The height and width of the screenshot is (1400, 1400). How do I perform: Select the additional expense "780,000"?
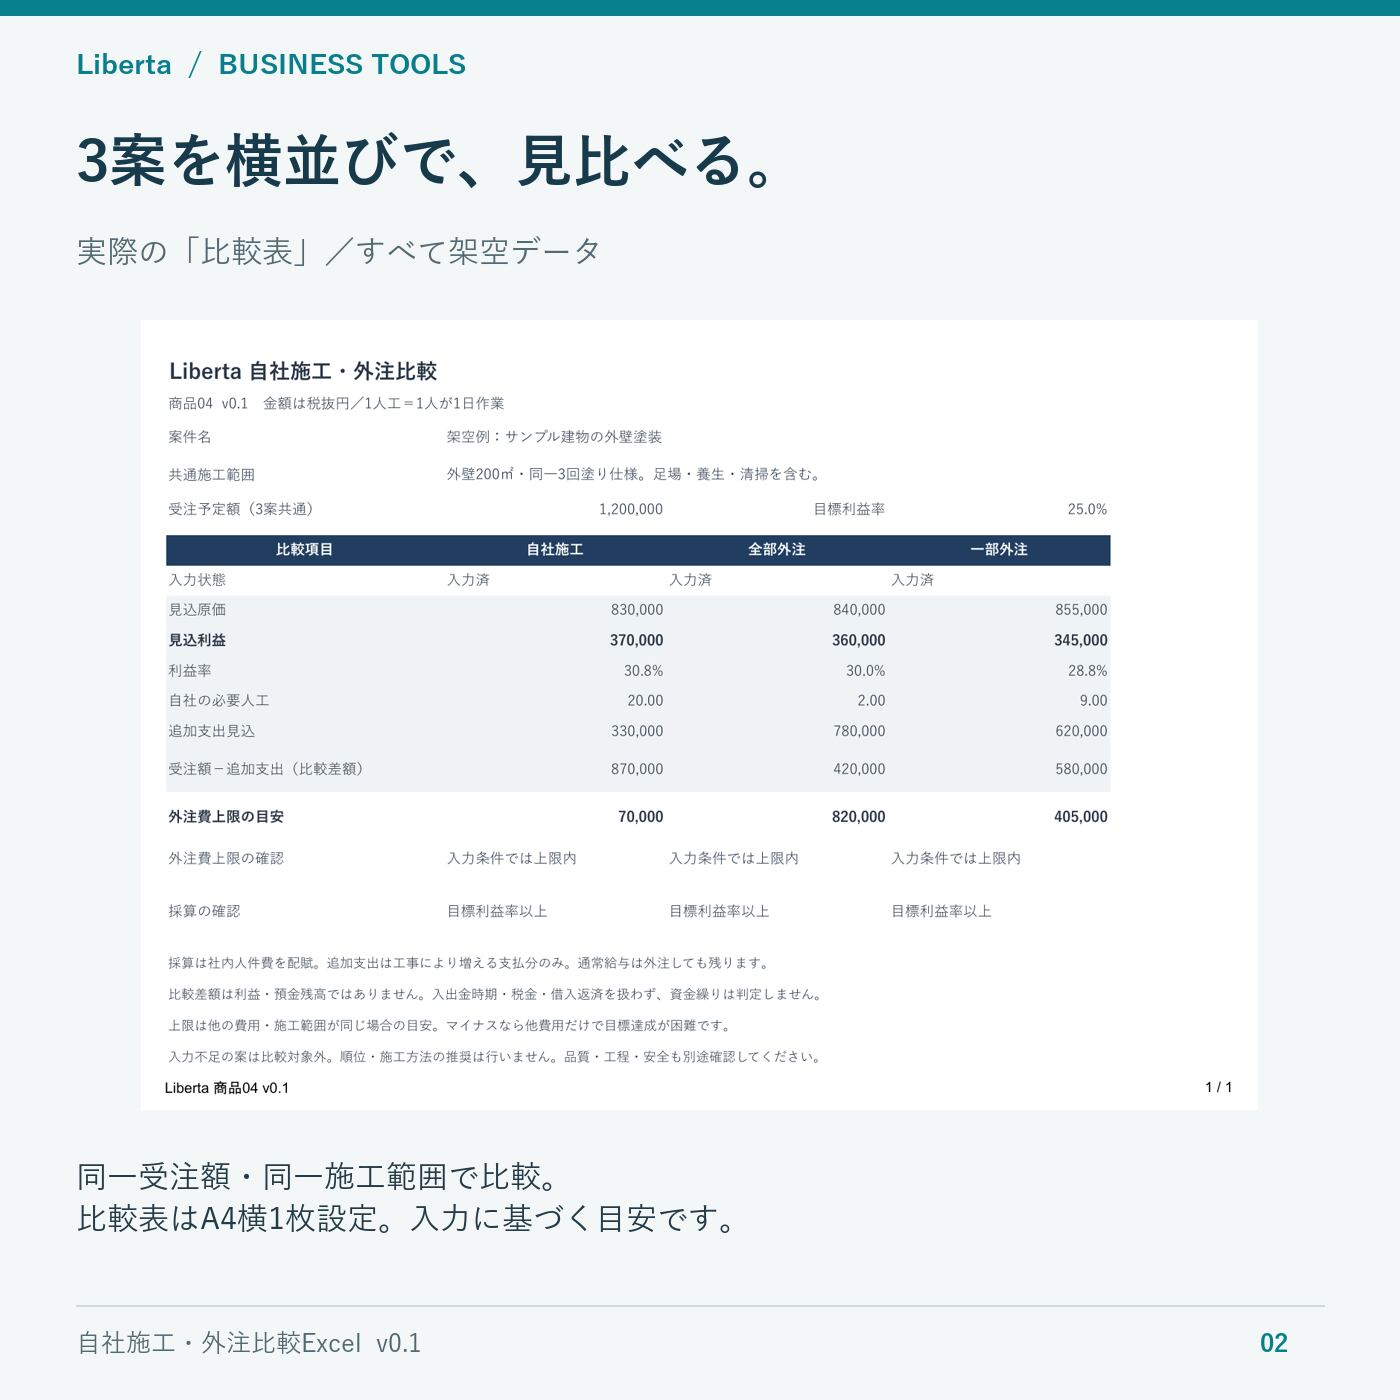pyautogui.click(x=859, y=731)
